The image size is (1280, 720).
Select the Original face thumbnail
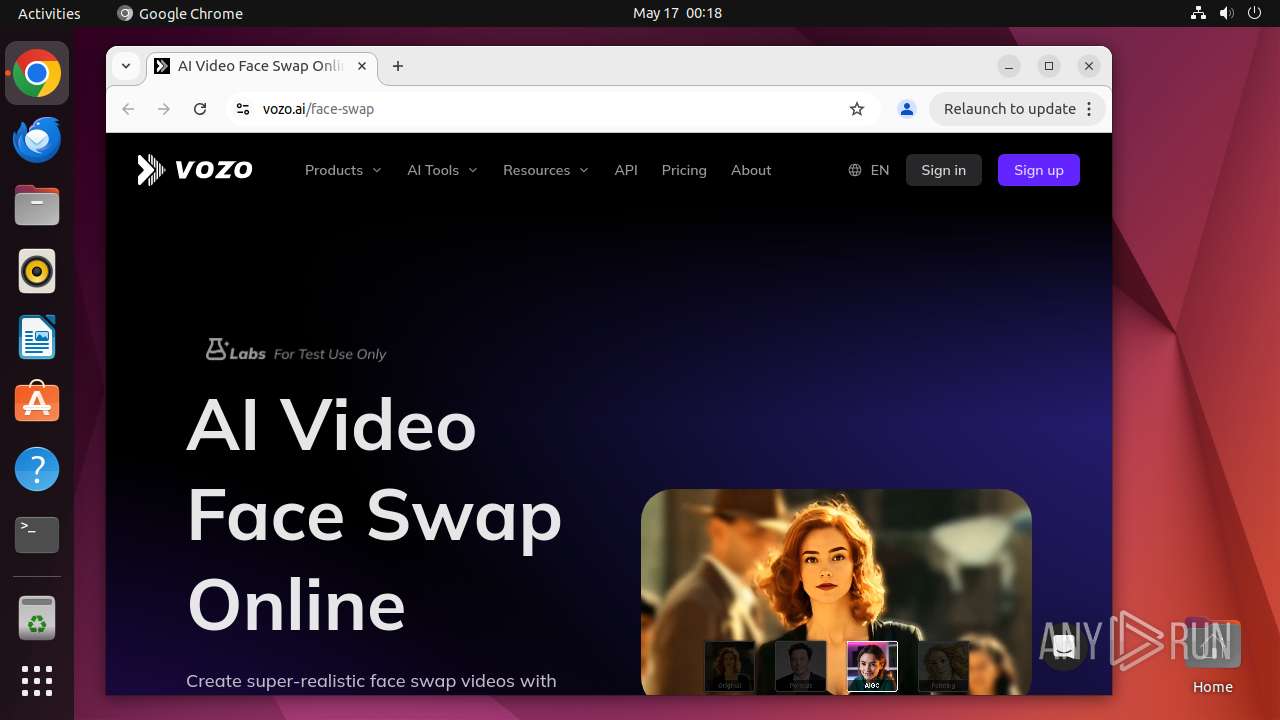pos(729,667)
